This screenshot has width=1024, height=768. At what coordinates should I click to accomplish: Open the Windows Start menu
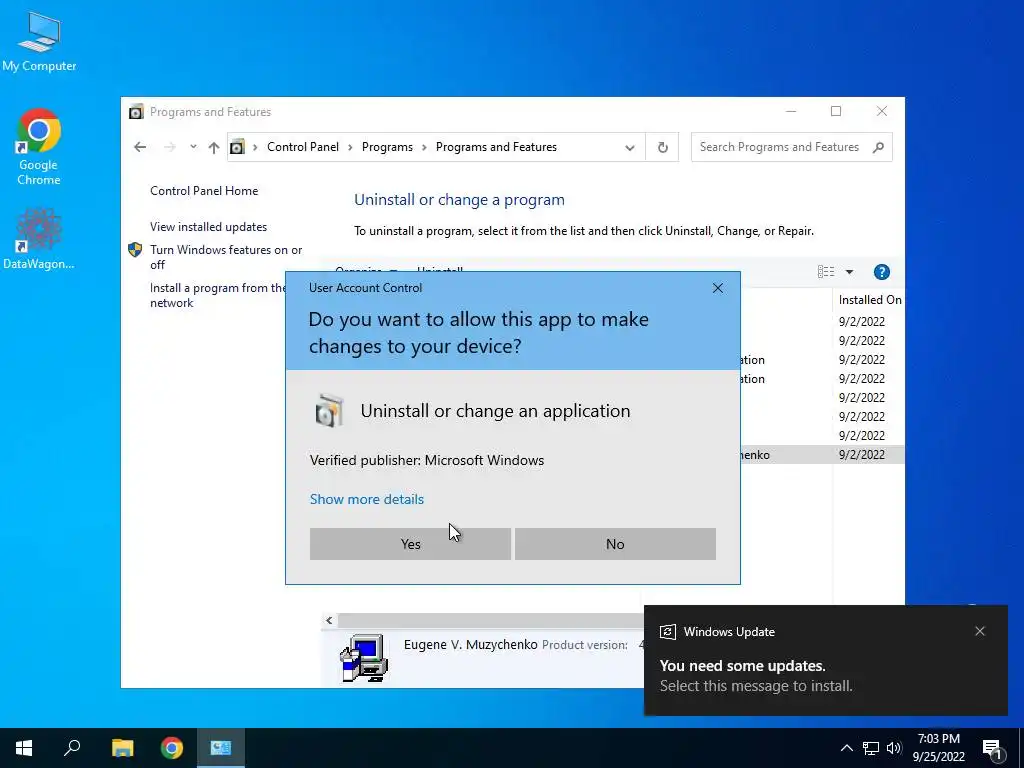(24, 748)
